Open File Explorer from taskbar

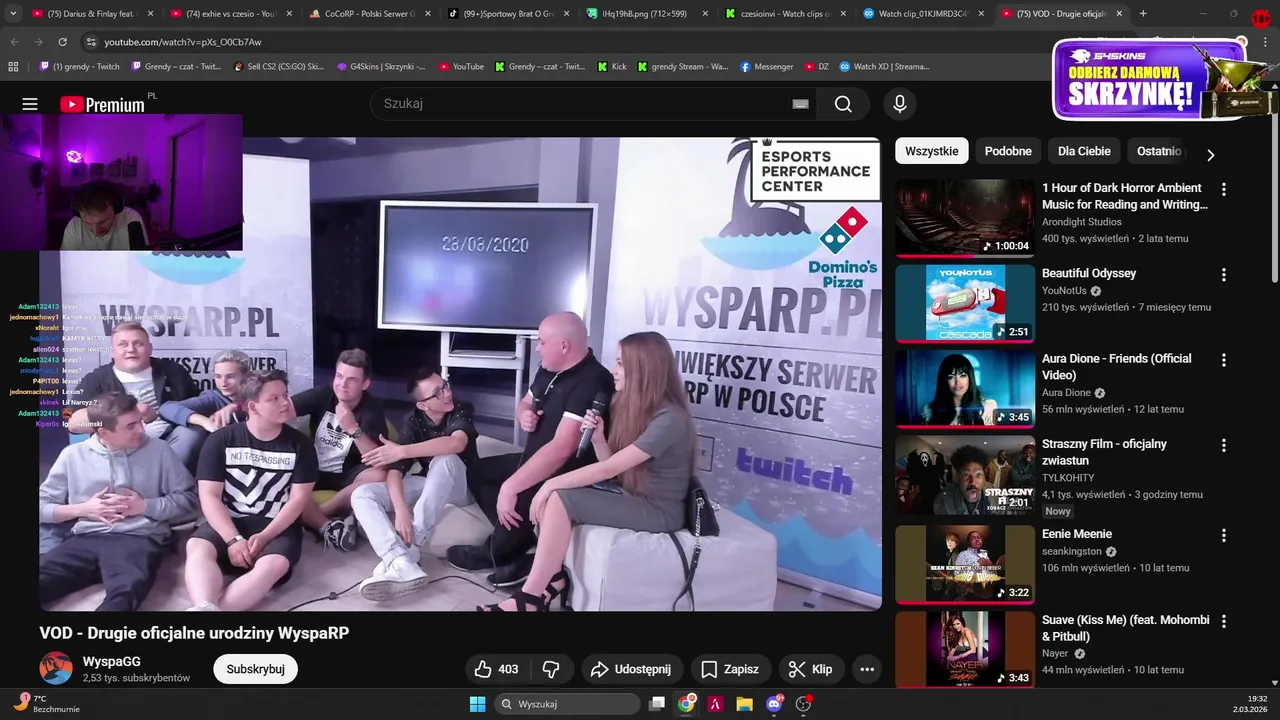point(744,704)
